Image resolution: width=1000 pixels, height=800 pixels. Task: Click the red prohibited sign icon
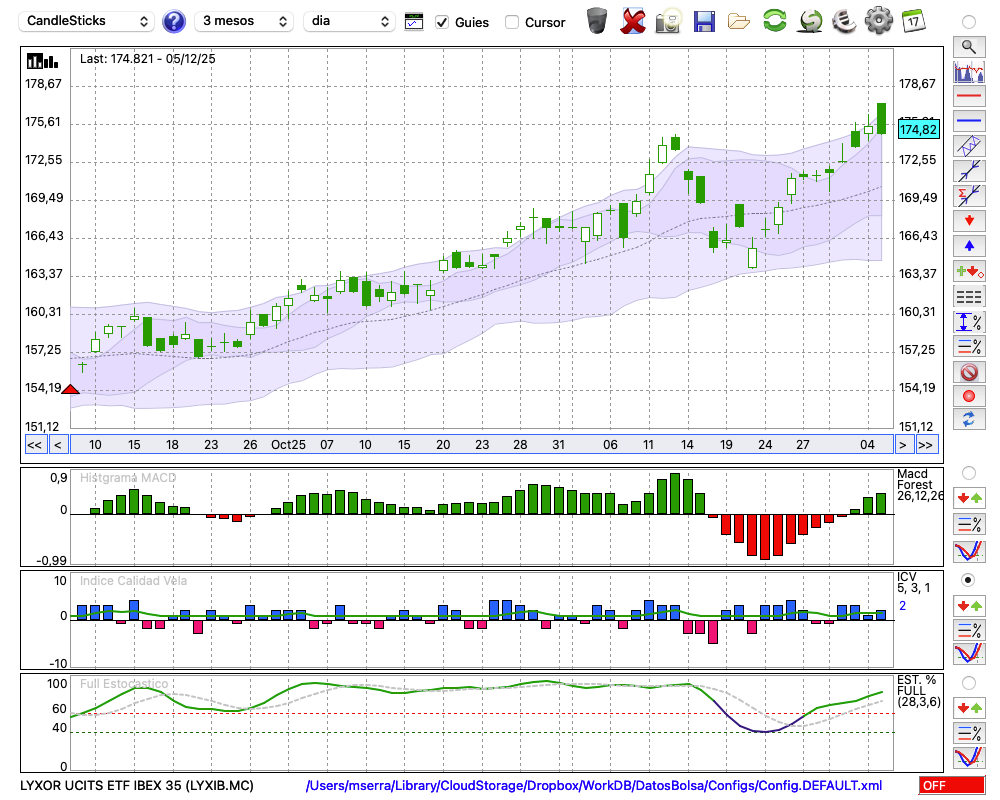(x=969, y=372)
